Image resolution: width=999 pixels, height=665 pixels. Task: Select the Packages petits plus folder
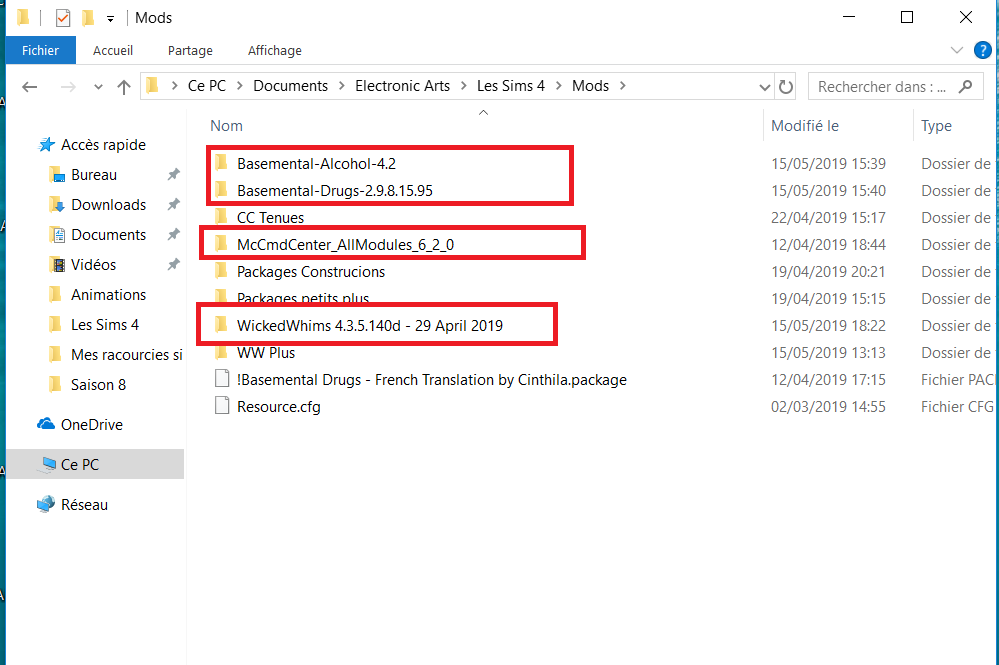(x=303, y=297)
